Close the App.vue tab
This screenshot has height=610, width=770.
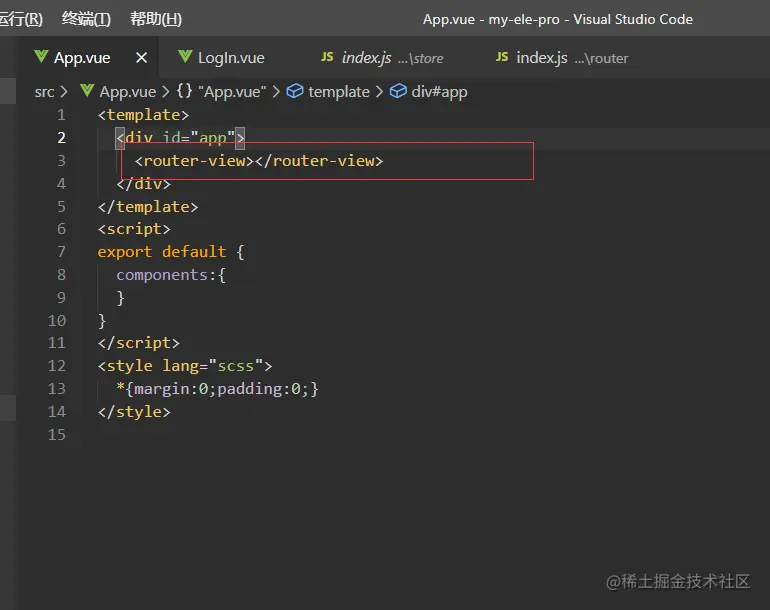coord(141,58)
